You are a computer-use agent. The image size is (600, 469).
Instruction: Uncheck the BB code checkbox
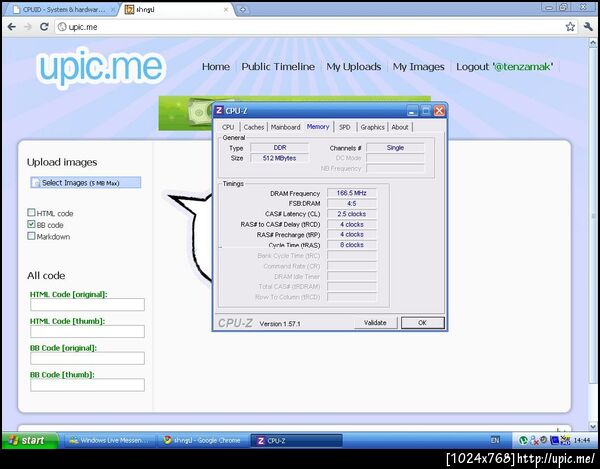(x=31, y=224)
